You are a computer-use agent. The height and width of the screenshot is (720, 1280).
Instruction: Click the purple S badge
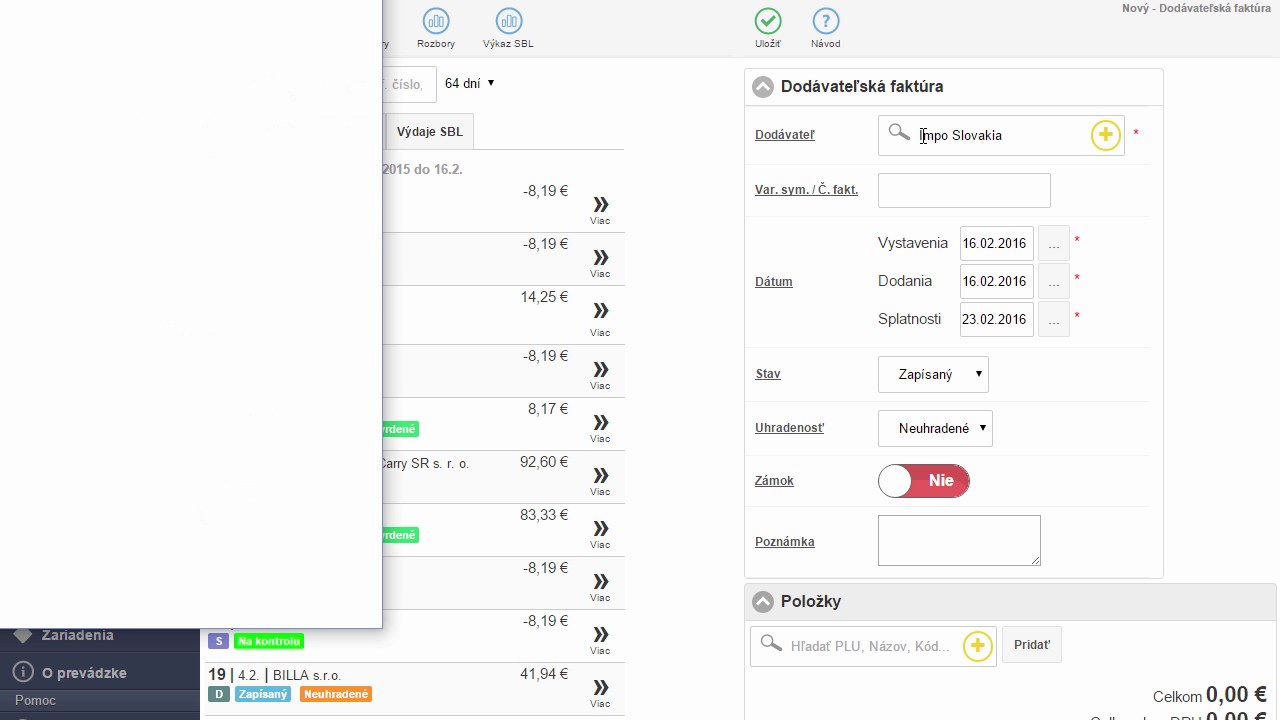218,641
